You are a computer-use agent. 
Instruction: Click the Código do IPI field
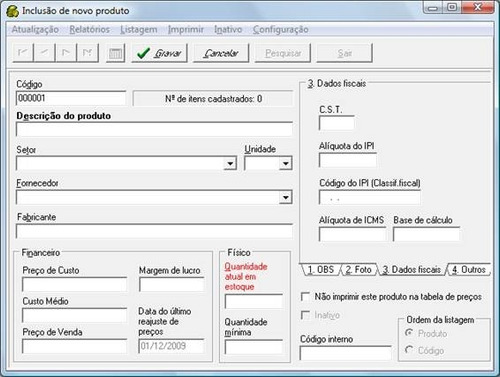(x=370, y=197)
